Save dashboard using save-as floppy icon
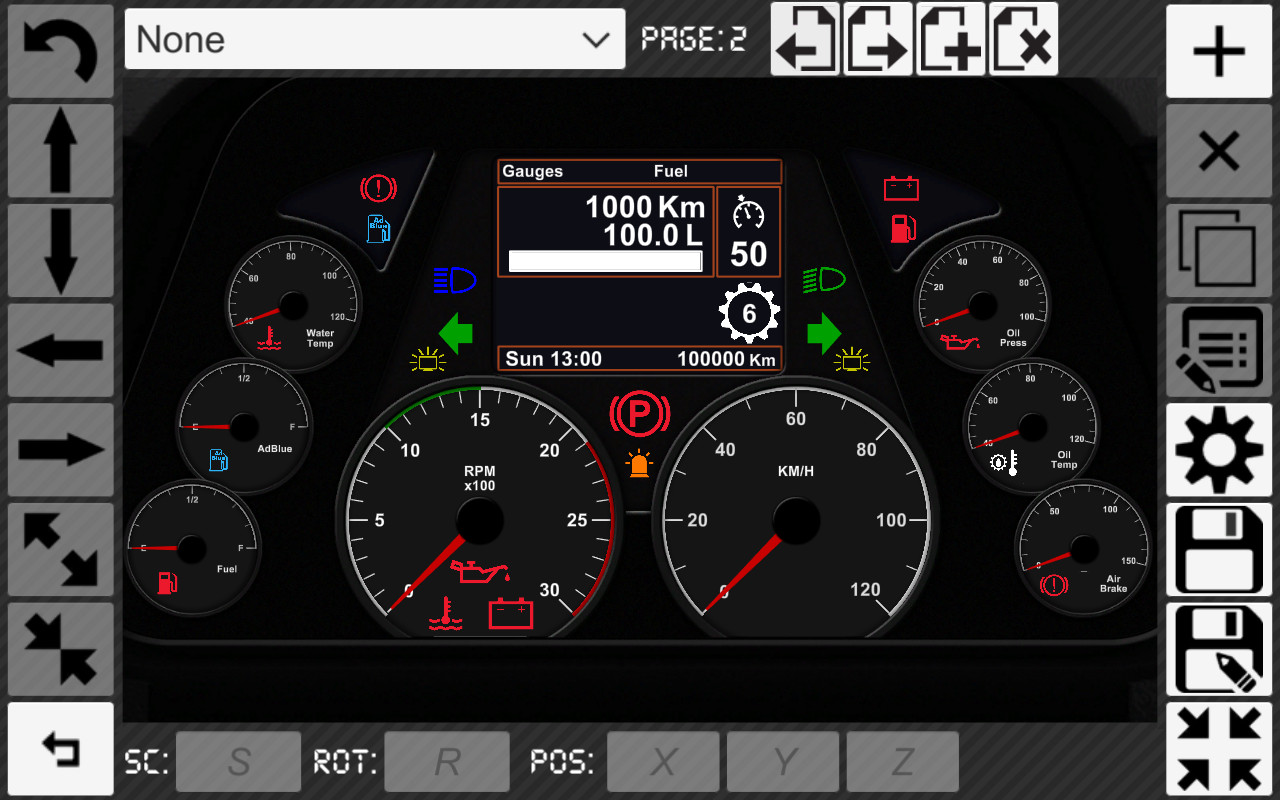This screenshot has width=1280, height=800. tap(1218, 649)
